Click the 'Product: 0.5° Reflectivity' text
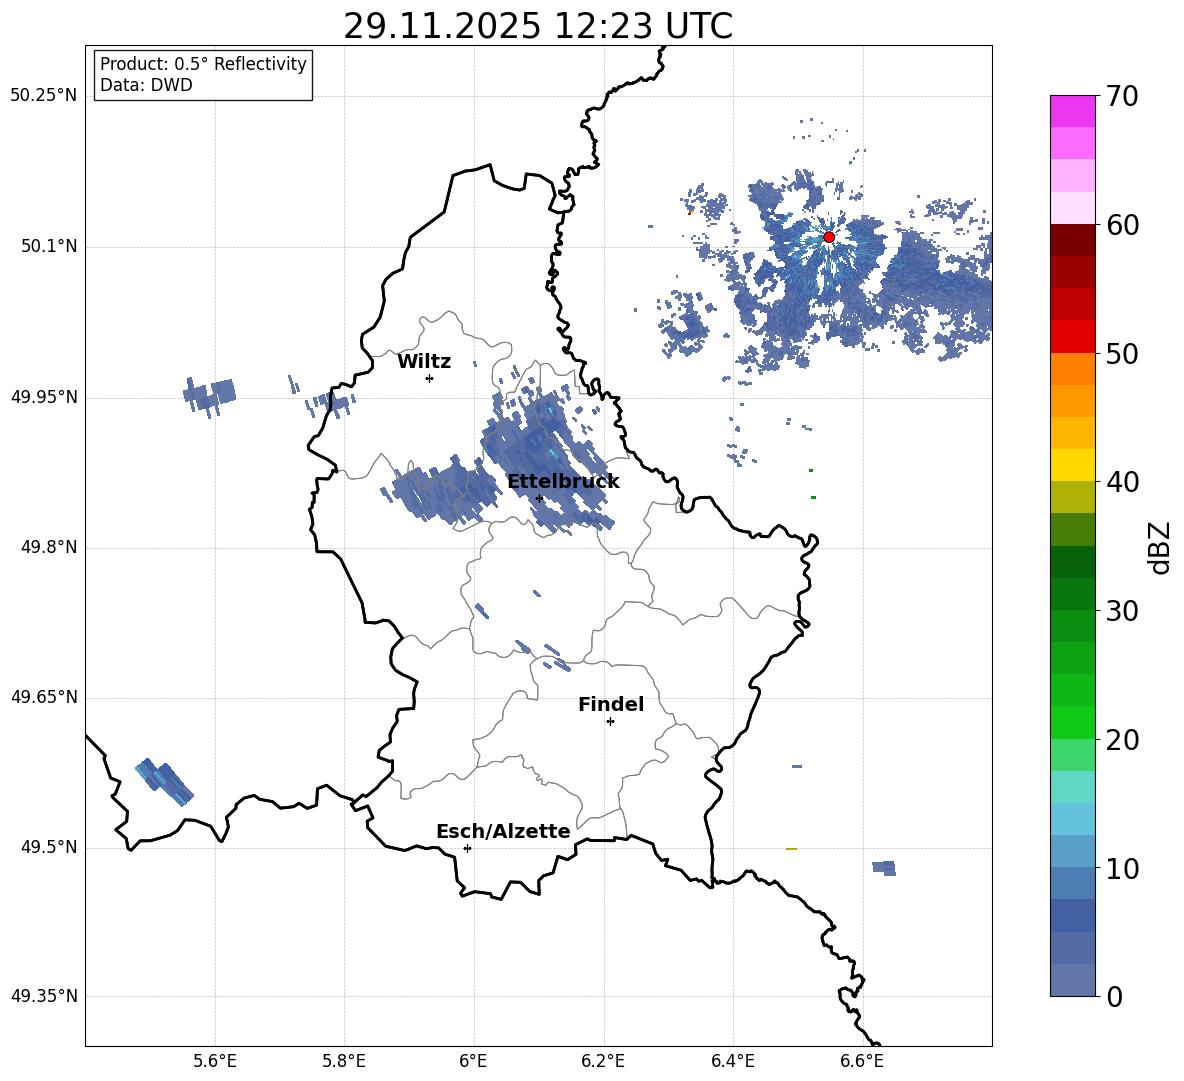Viewport: 1184px width, 1081px height. tap(203, 63)
